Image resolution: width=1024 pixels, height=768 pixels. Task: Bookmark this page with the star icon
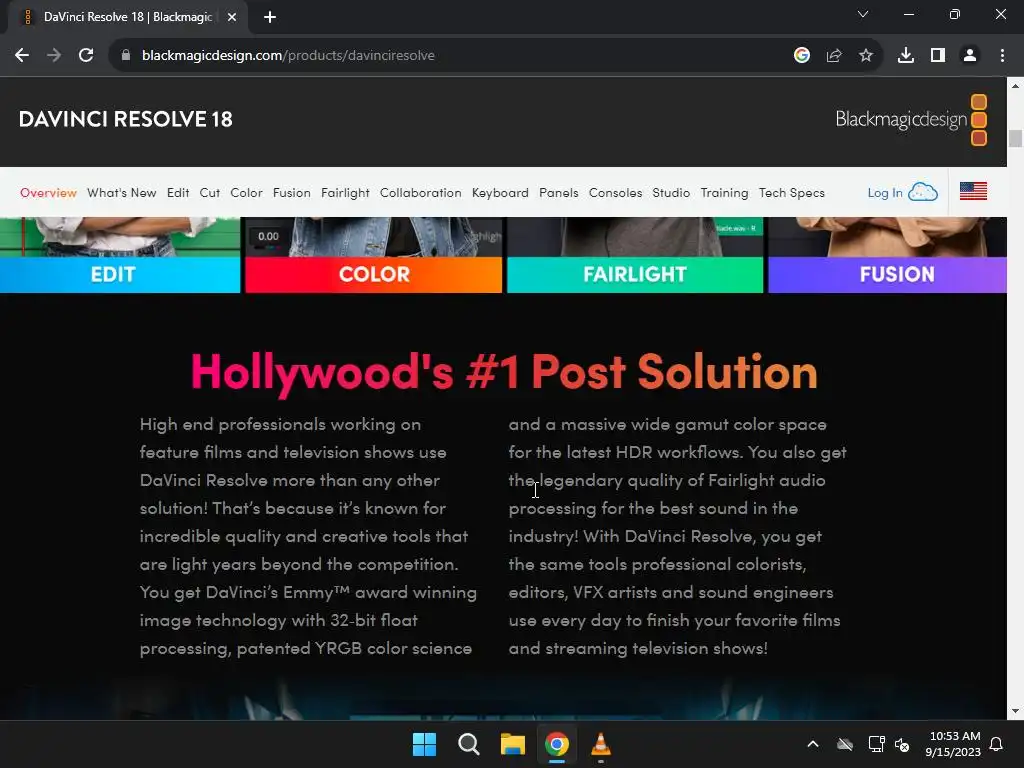pos(866,56)
